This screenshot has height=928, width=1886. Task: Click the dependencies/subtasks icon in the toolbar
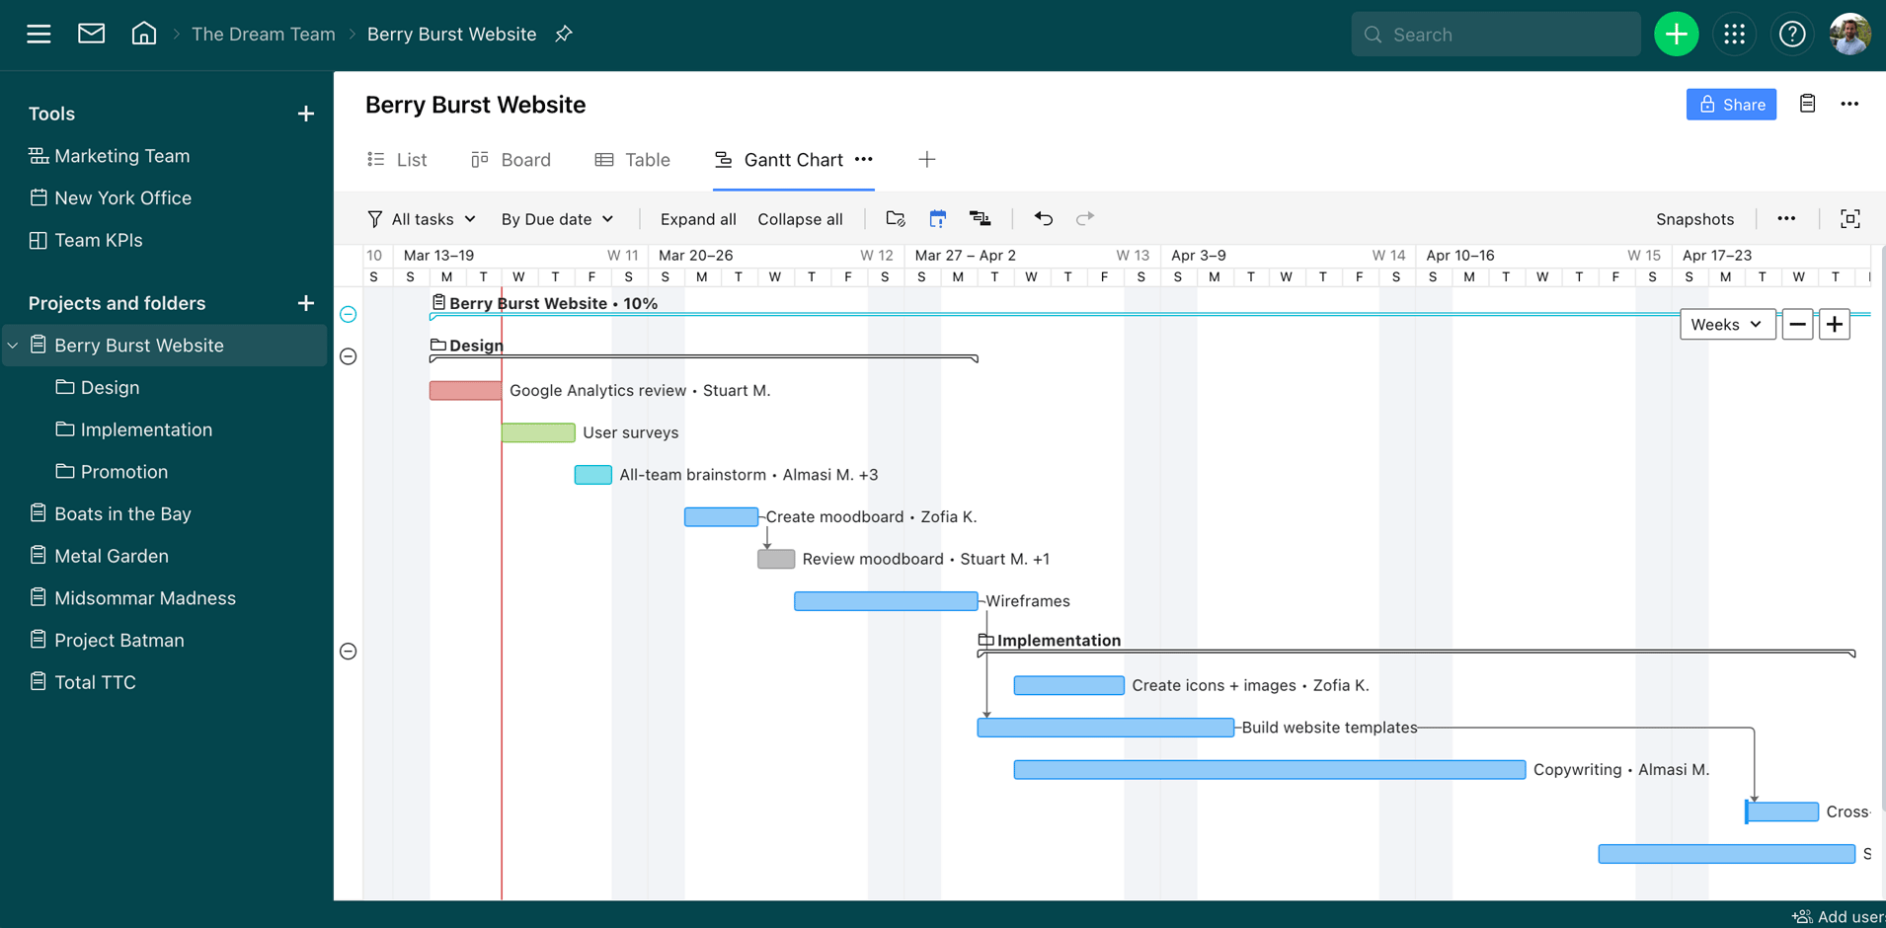click(979, 217)
